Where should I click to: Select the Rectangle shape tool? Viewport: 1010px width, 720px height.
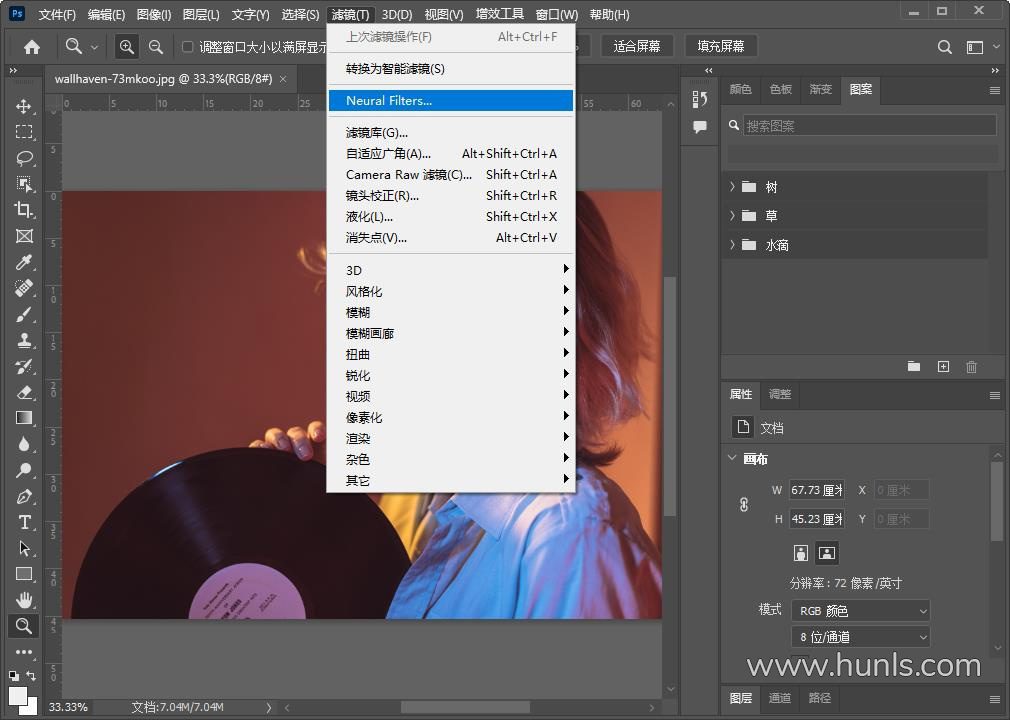point(24,574)
